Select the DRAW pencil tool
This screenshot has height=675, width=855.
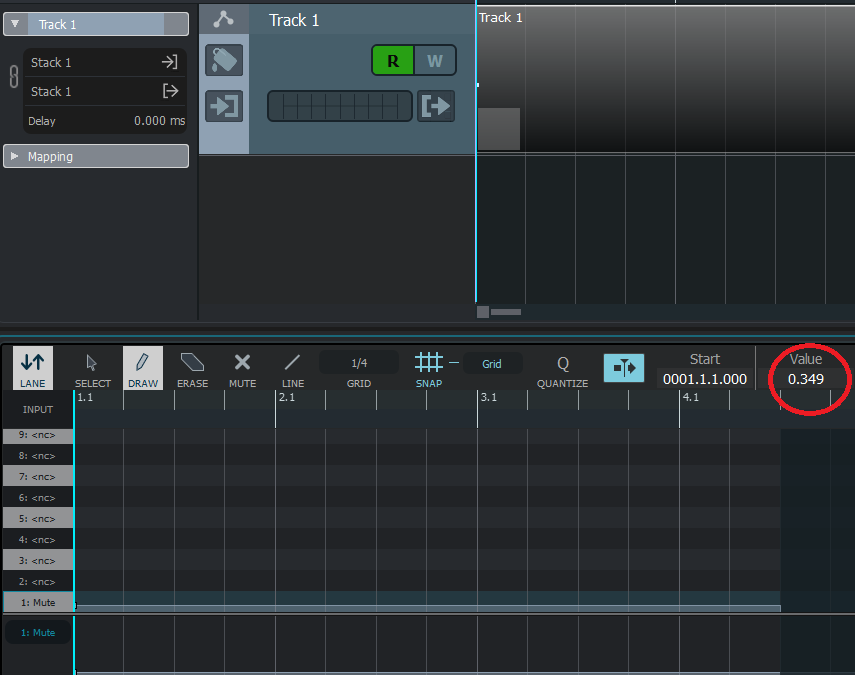tap(143, 368)
